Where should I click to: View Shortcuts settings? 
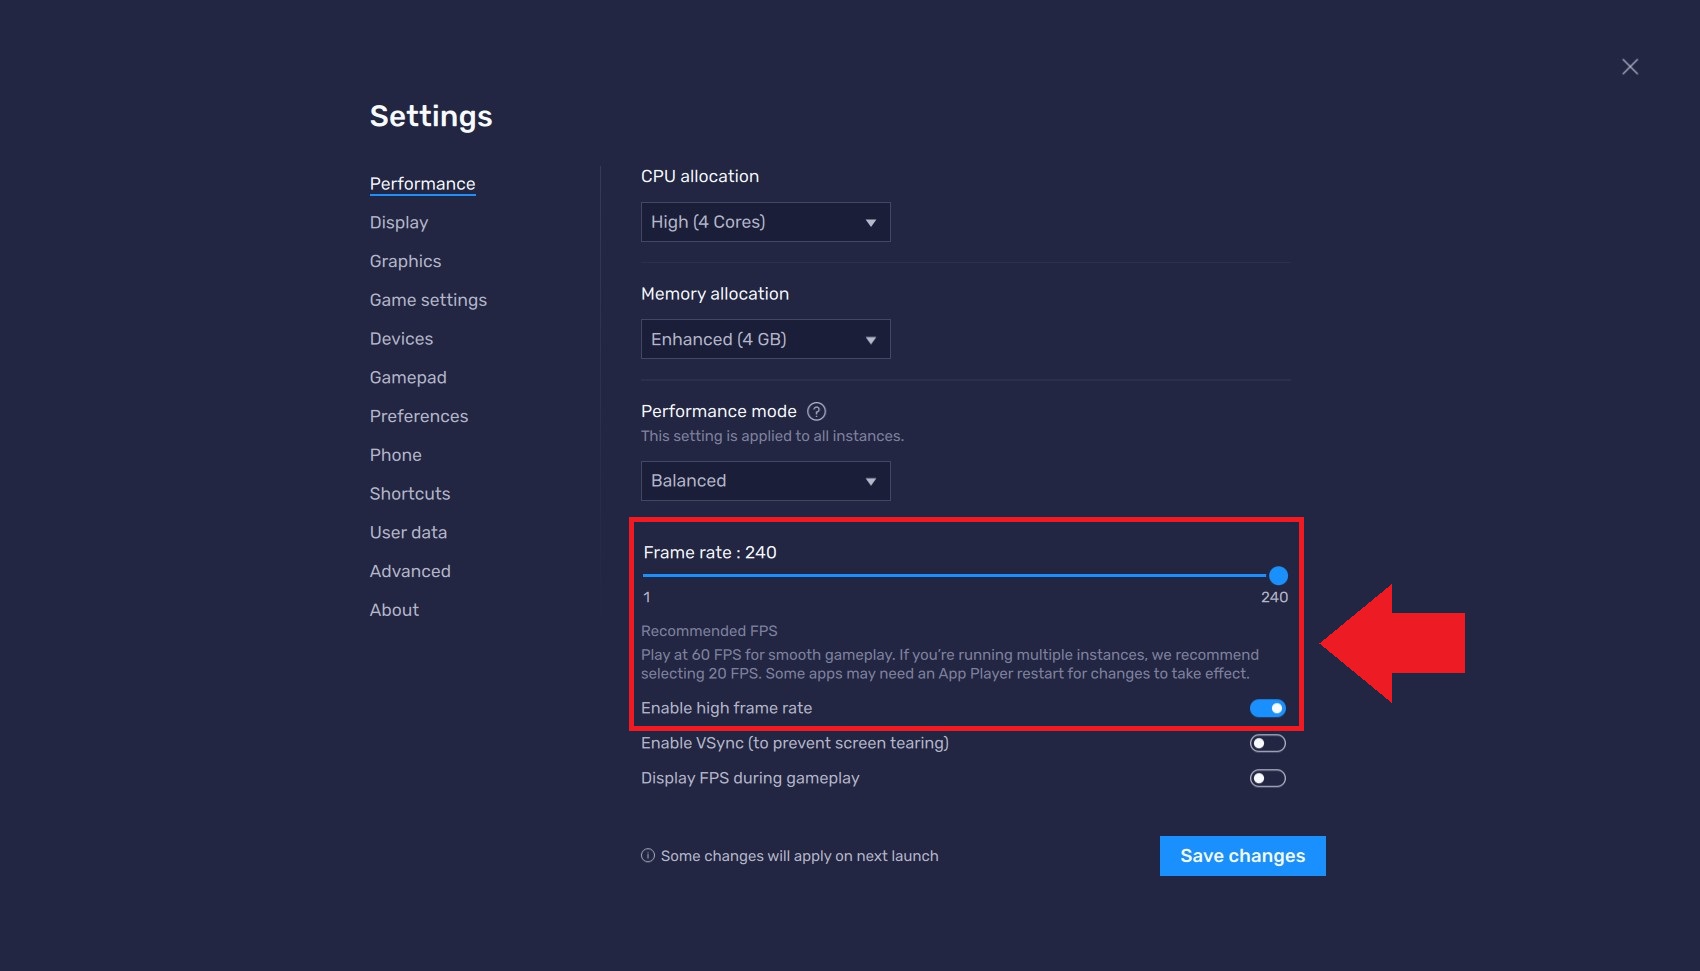409,494
